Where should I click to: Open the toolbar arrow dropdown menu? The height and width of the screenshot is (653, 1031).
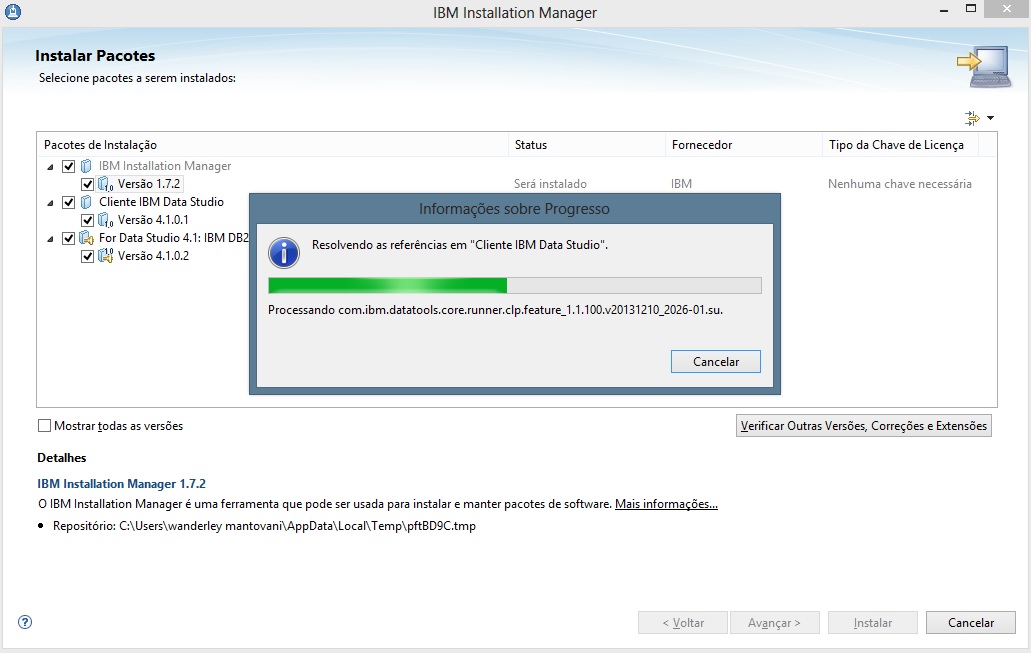(990, 117)
